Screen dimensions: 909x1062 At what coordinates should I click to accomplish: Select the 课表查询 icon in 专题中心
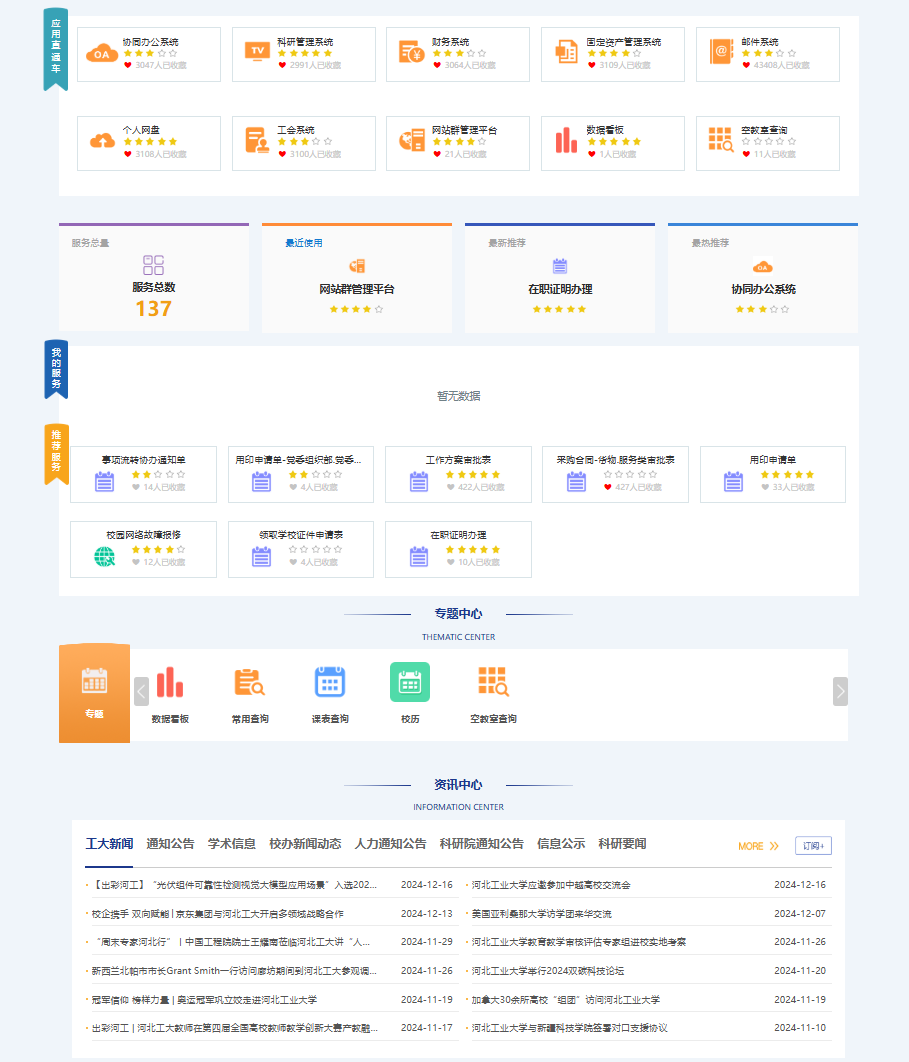click(331, 681)
